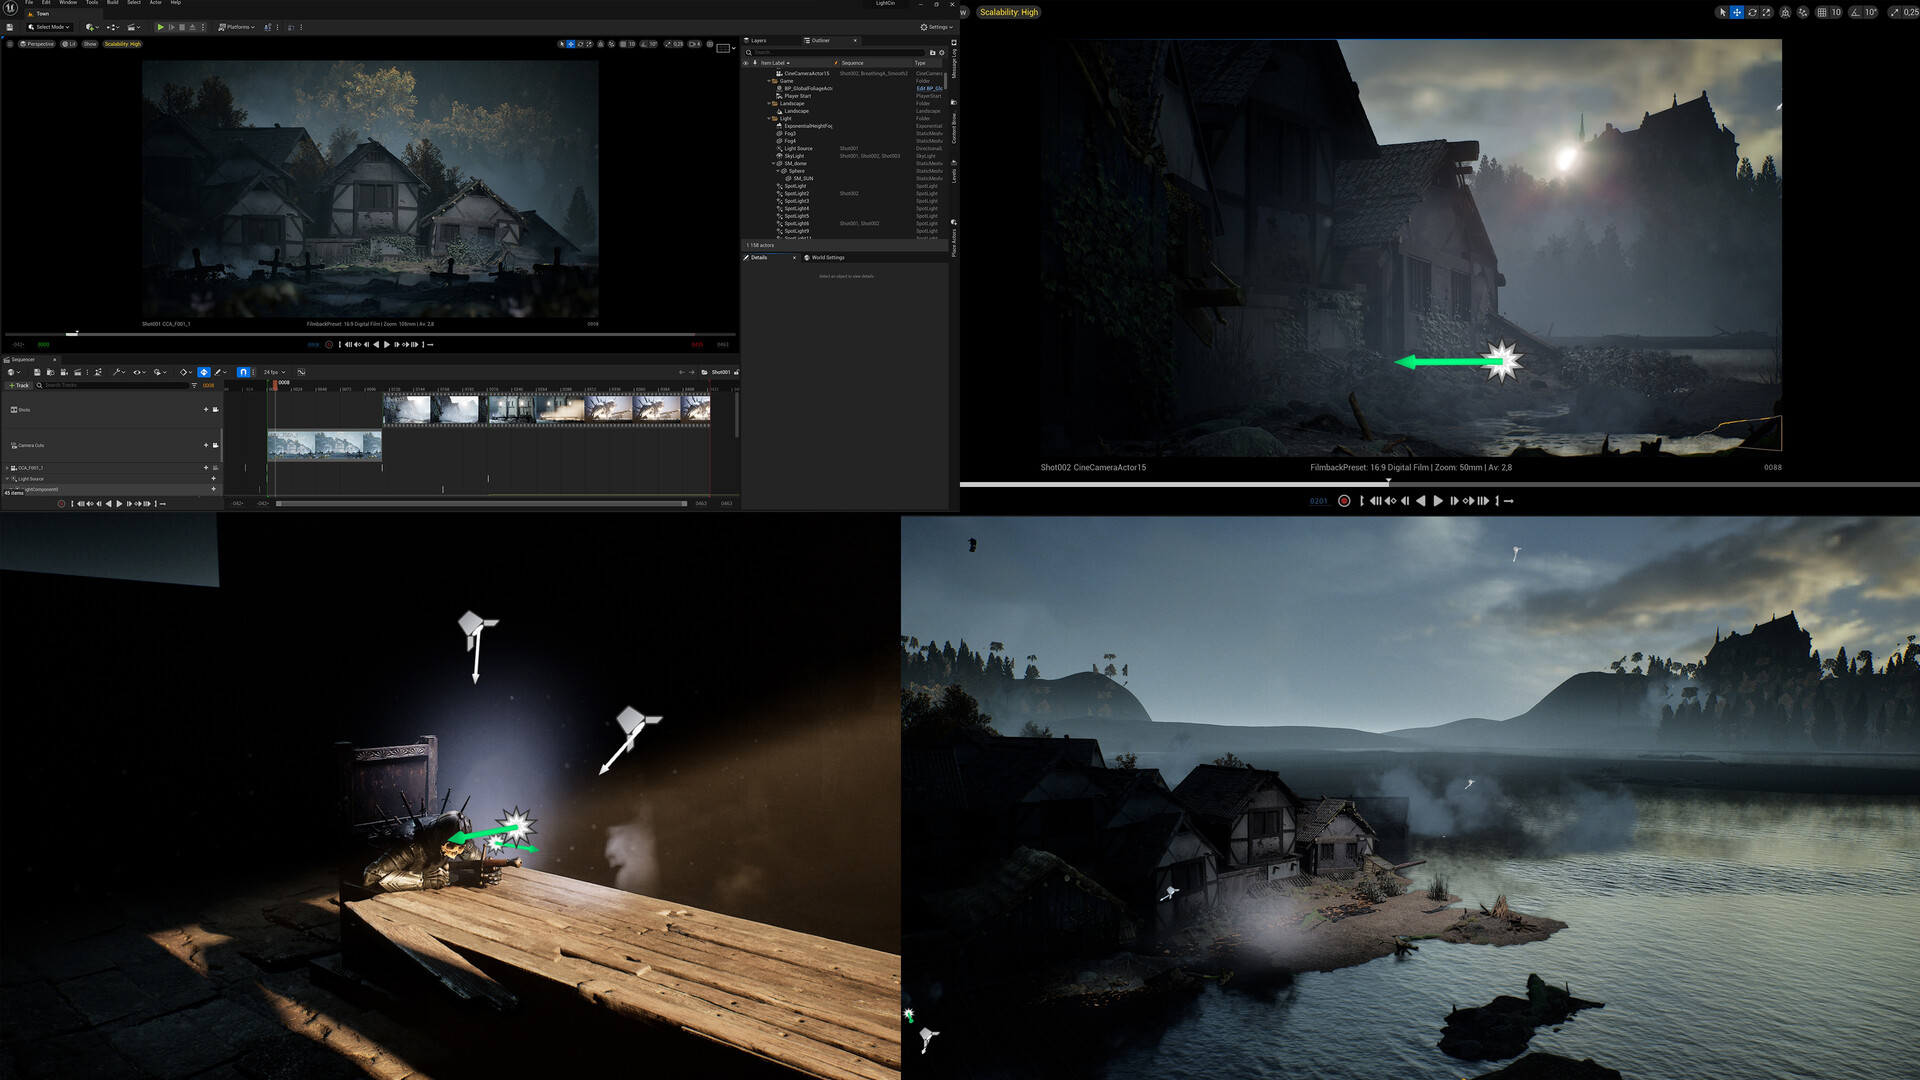Click the scale transform tool in top-right toolbar
The width and height of the screenshot is (1920, 1080).
(x=1767, y=12)
